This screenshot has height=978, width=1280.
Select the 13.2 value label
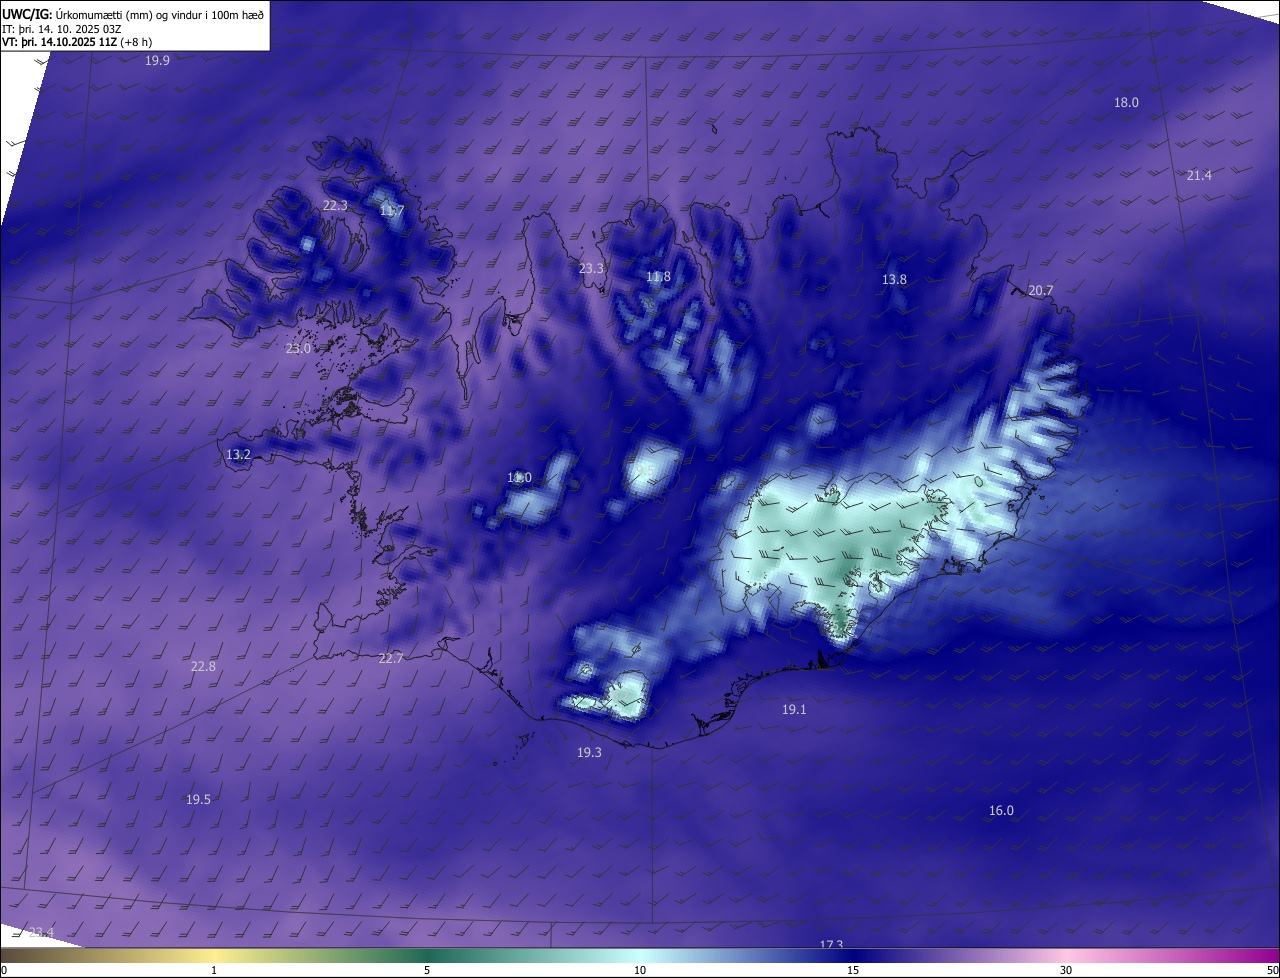pyautogui.click(x=238, y=455)
